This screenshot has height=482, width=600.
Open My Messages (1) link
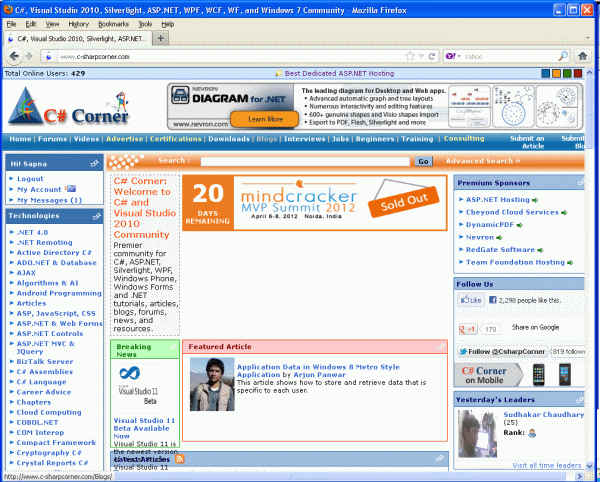(49, 200)
